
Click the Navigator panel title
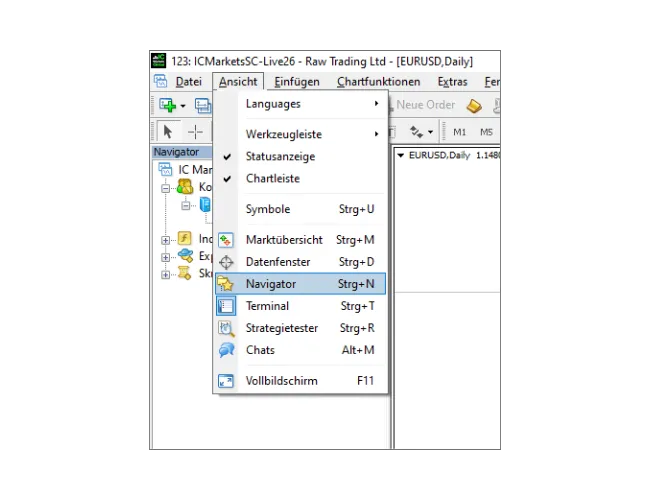pyautogui.click(x=176, y=152)
